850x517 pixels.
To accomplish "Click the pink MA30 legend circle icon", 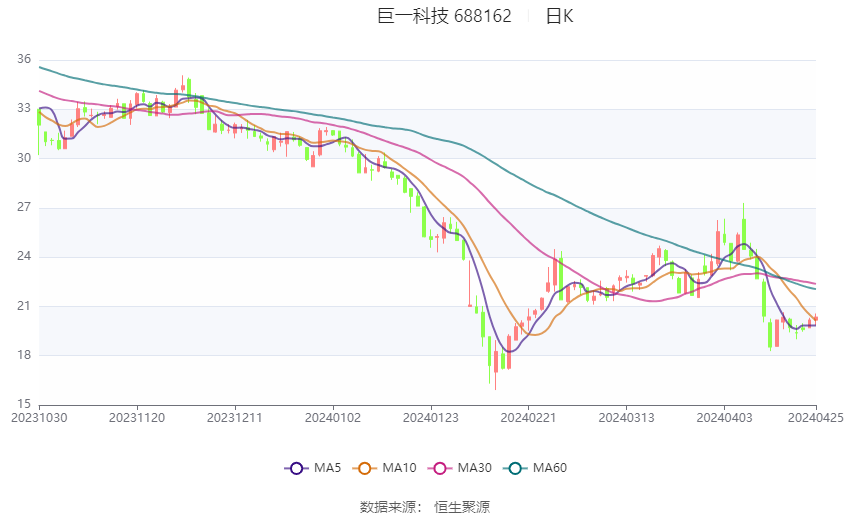I will point(437,468).
